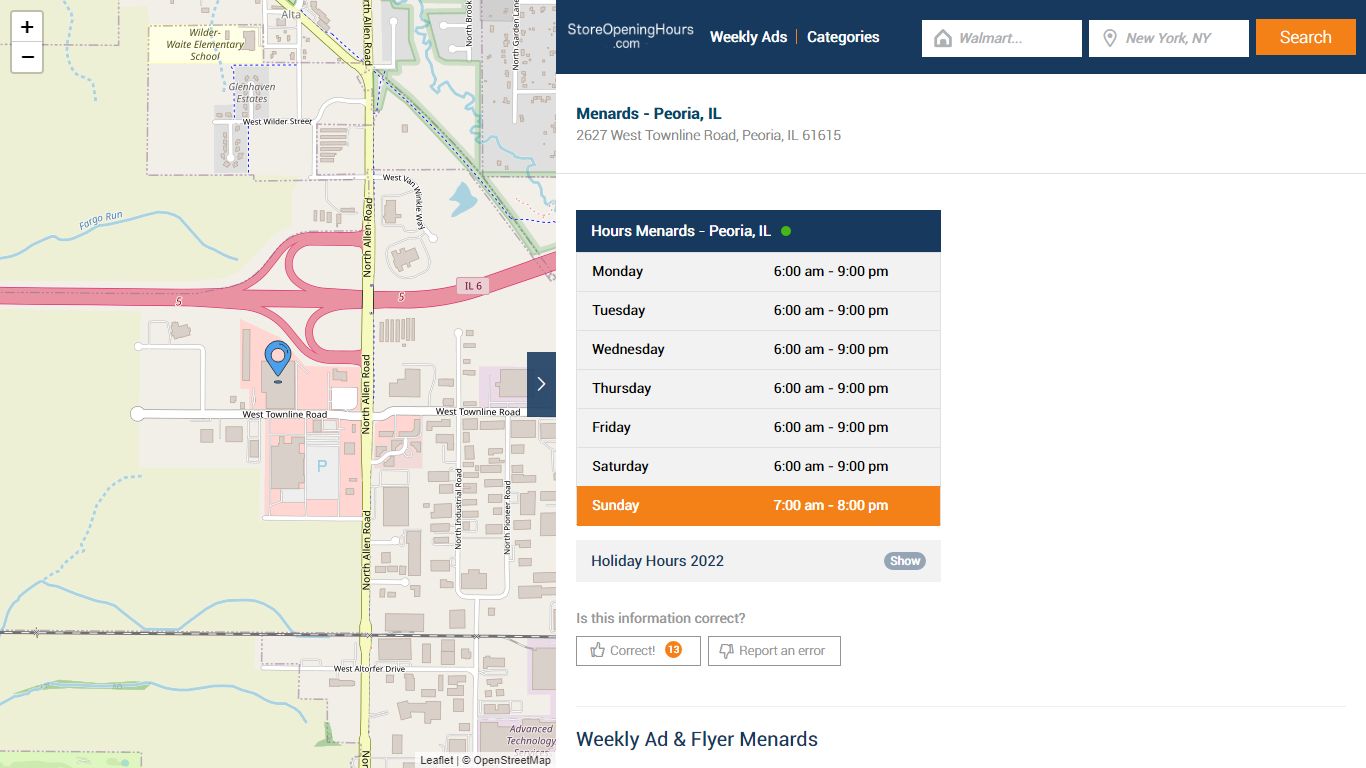
Task: Collapse the map with arrow toggle
Action: (541, 384)
